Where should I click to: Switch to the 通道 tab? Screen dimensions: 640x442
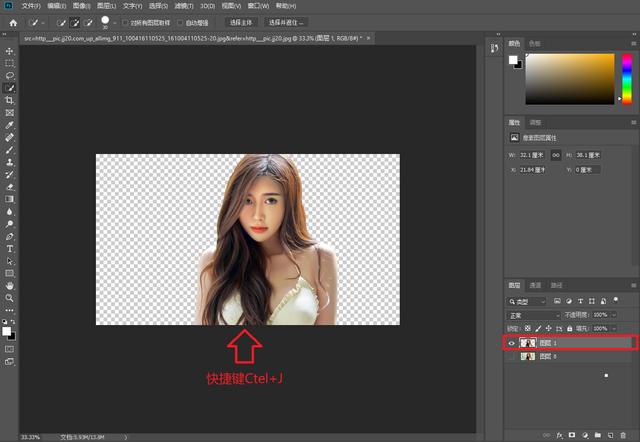tap(535, 285)
